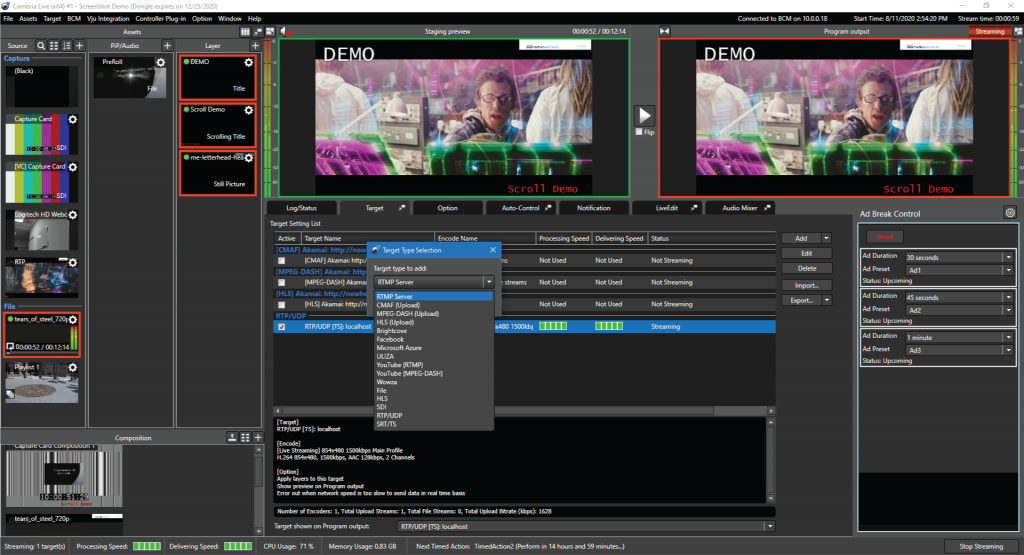This screenshot has height=555, width=1024.
Task: Switch to the Notification tab
Action: pos(593,208)
